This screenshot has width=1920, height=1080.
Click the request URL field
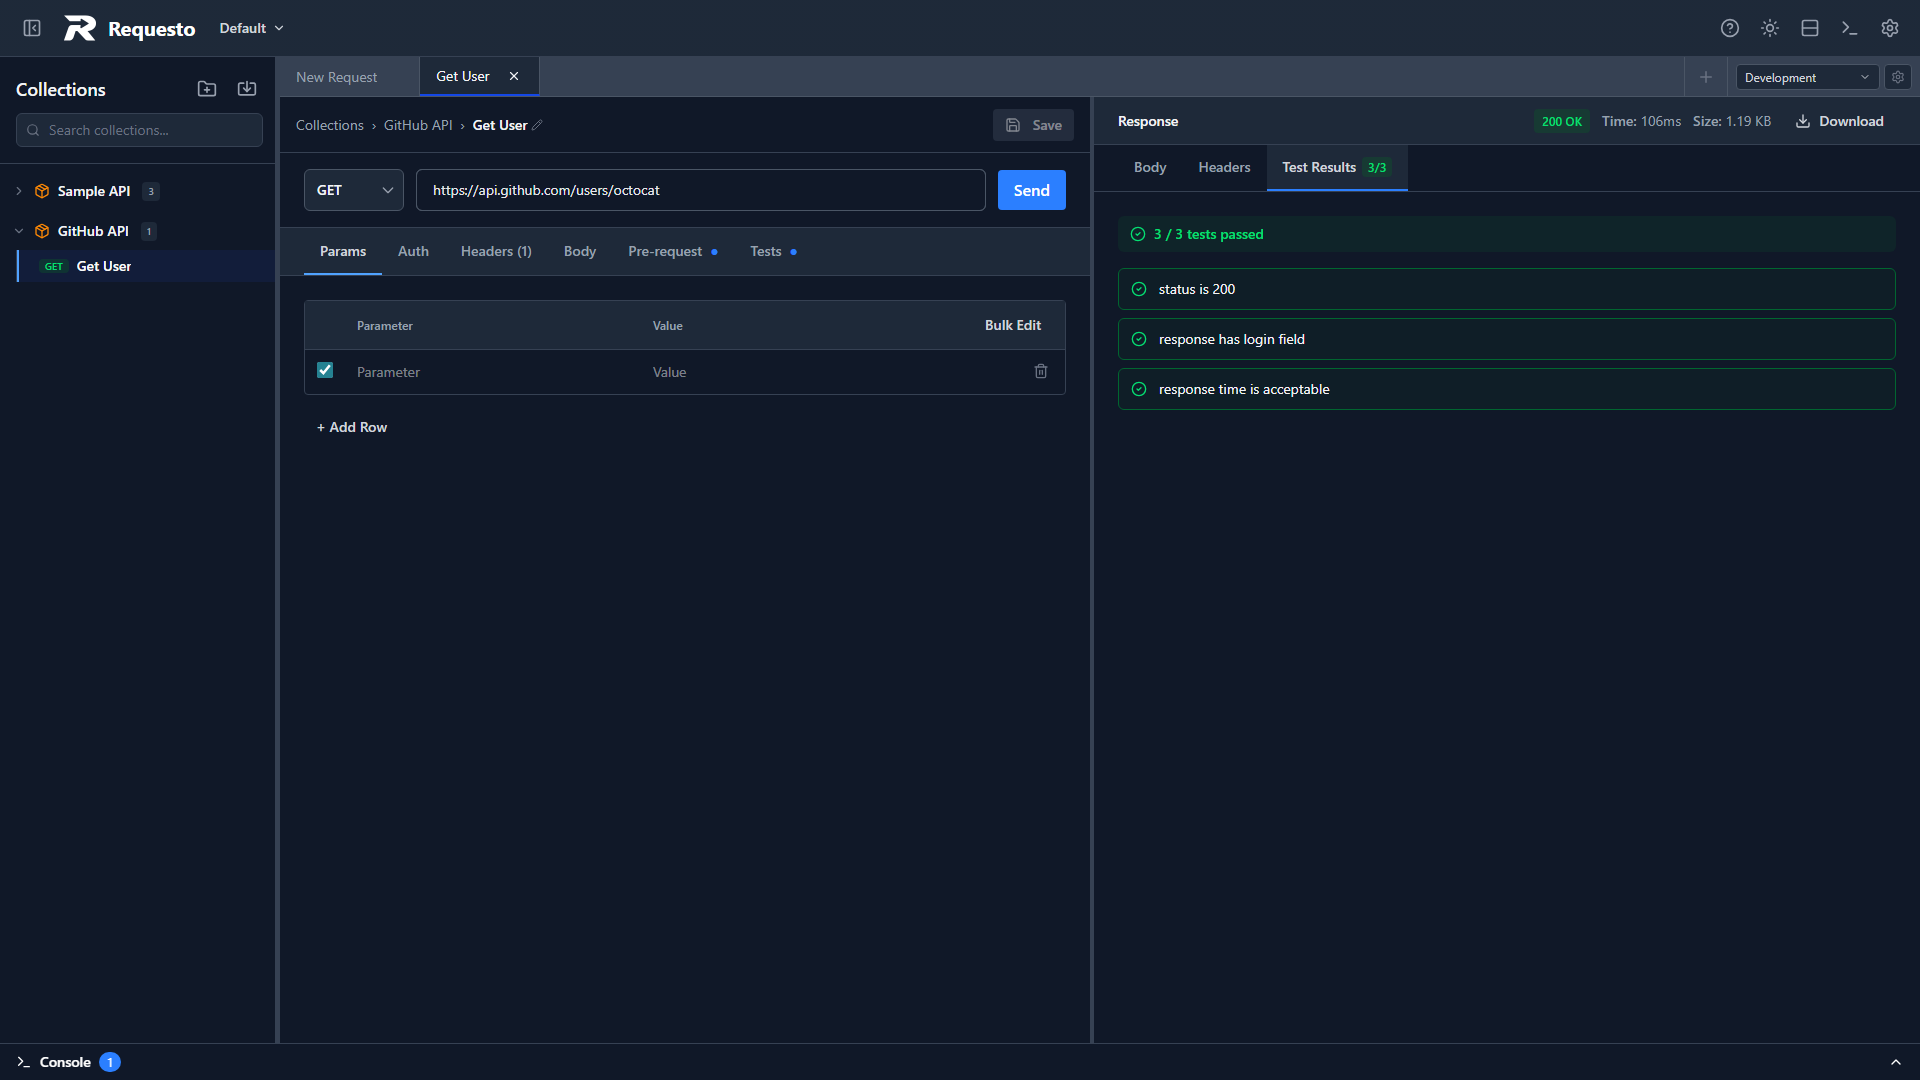(701, 190)
